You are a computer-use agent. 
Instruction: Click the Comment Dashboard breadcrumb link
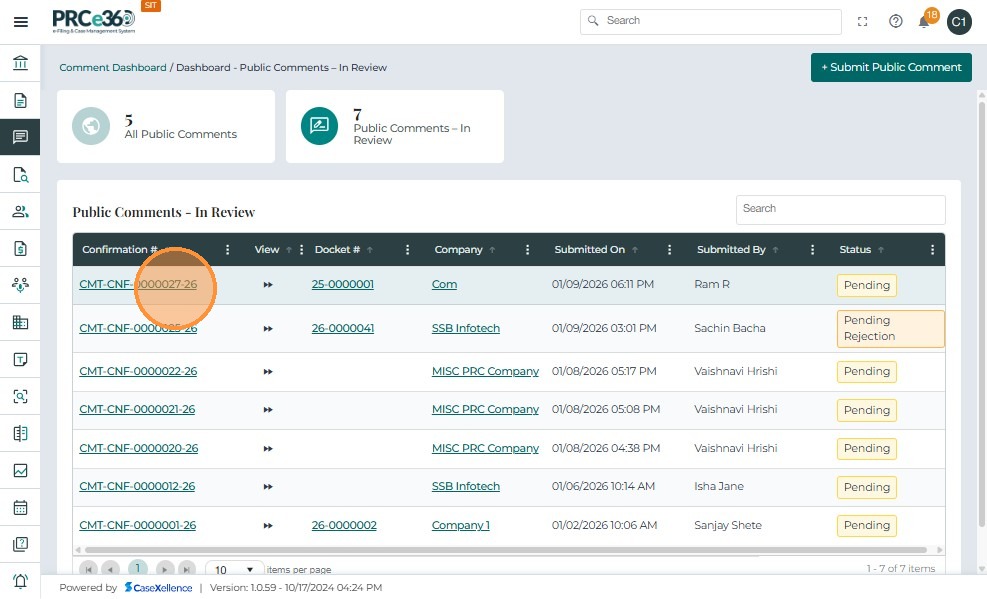coord(113,68)
